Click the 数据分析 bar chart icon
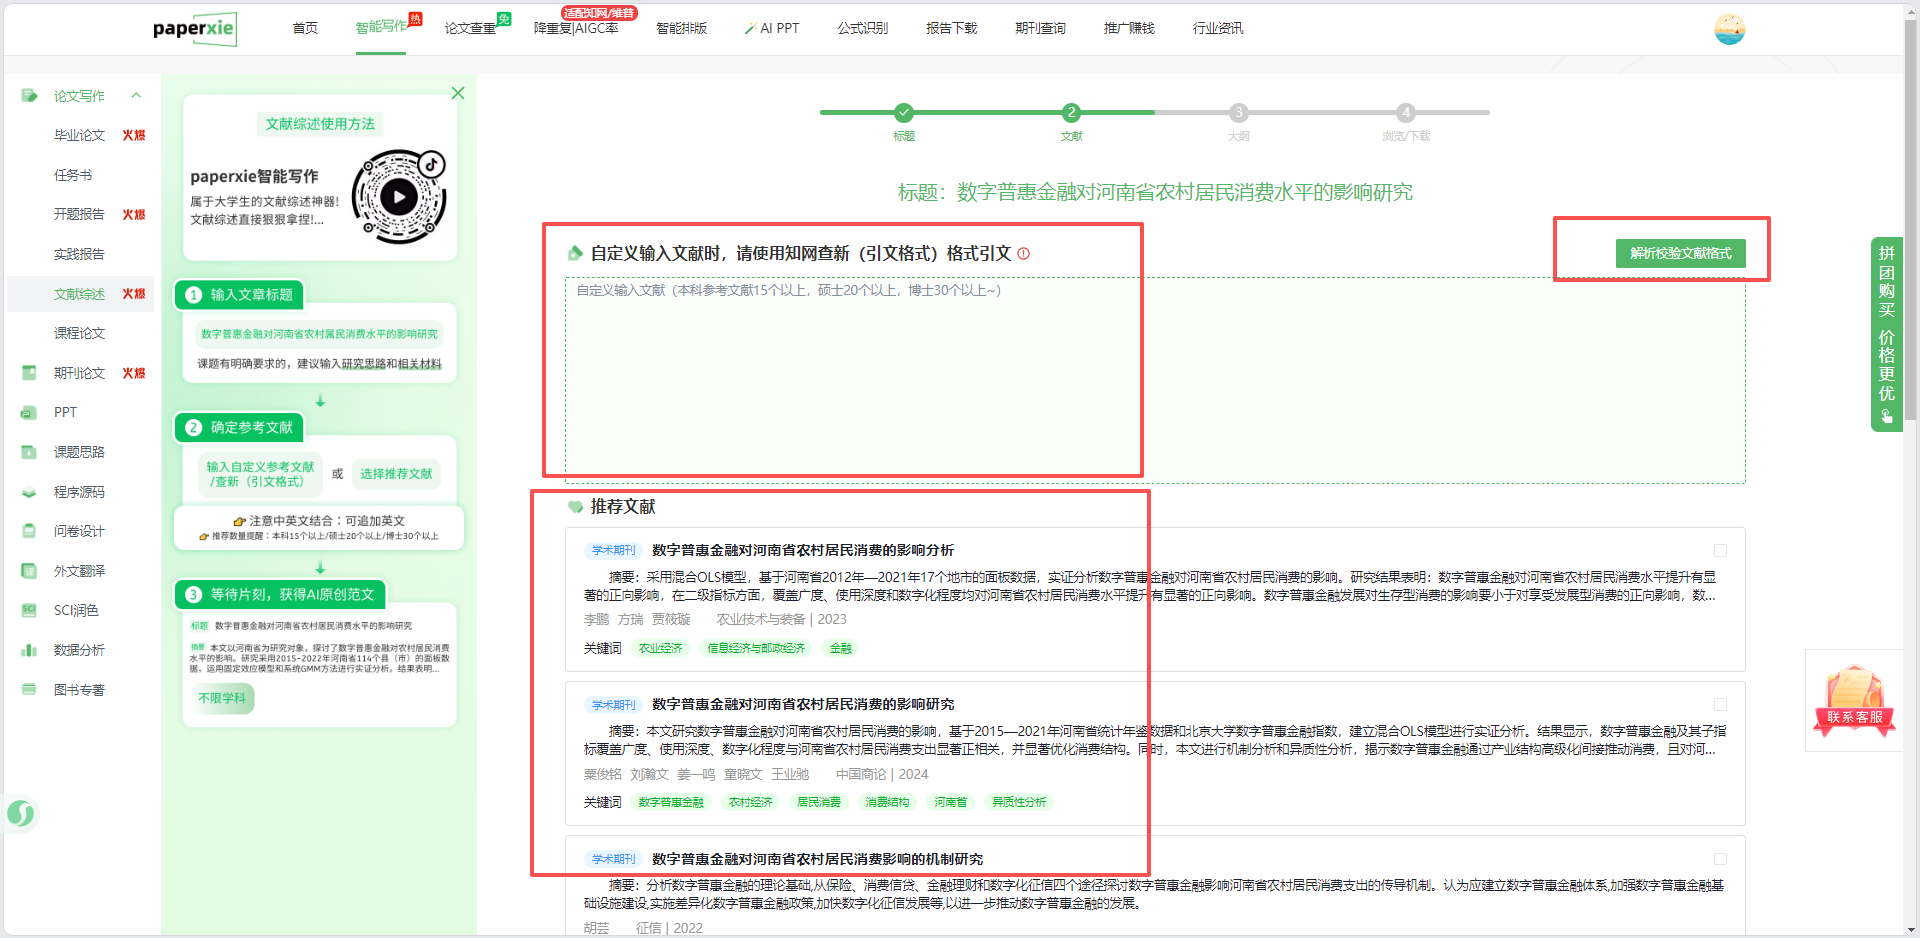1920x938 pixels. click(29, 650)
